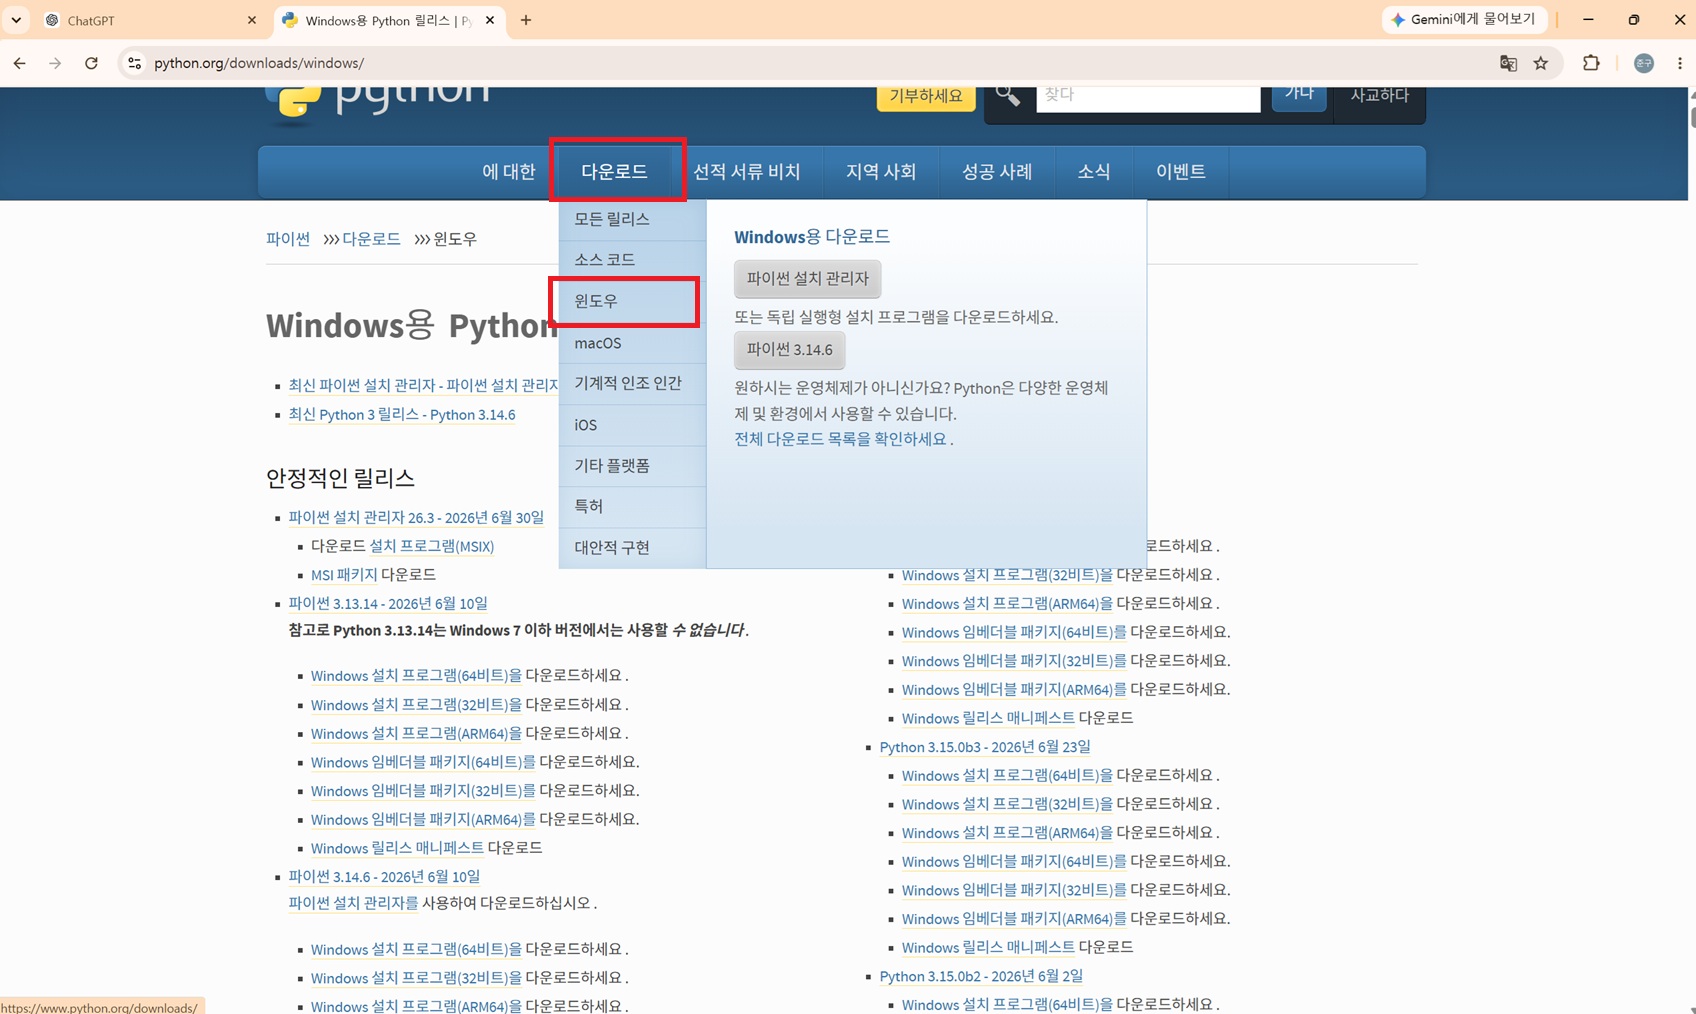
Task: Open the 이벤트 navigation menu
Action: (x=1181, y=172)
